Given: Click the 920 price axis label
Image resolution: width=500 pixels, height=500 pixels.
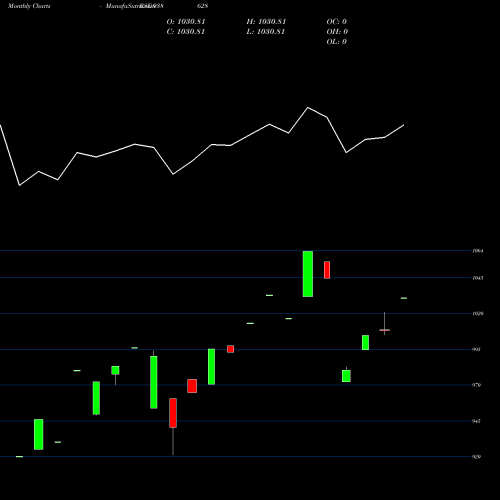Looking at the screenshot, I should [476, 457].
